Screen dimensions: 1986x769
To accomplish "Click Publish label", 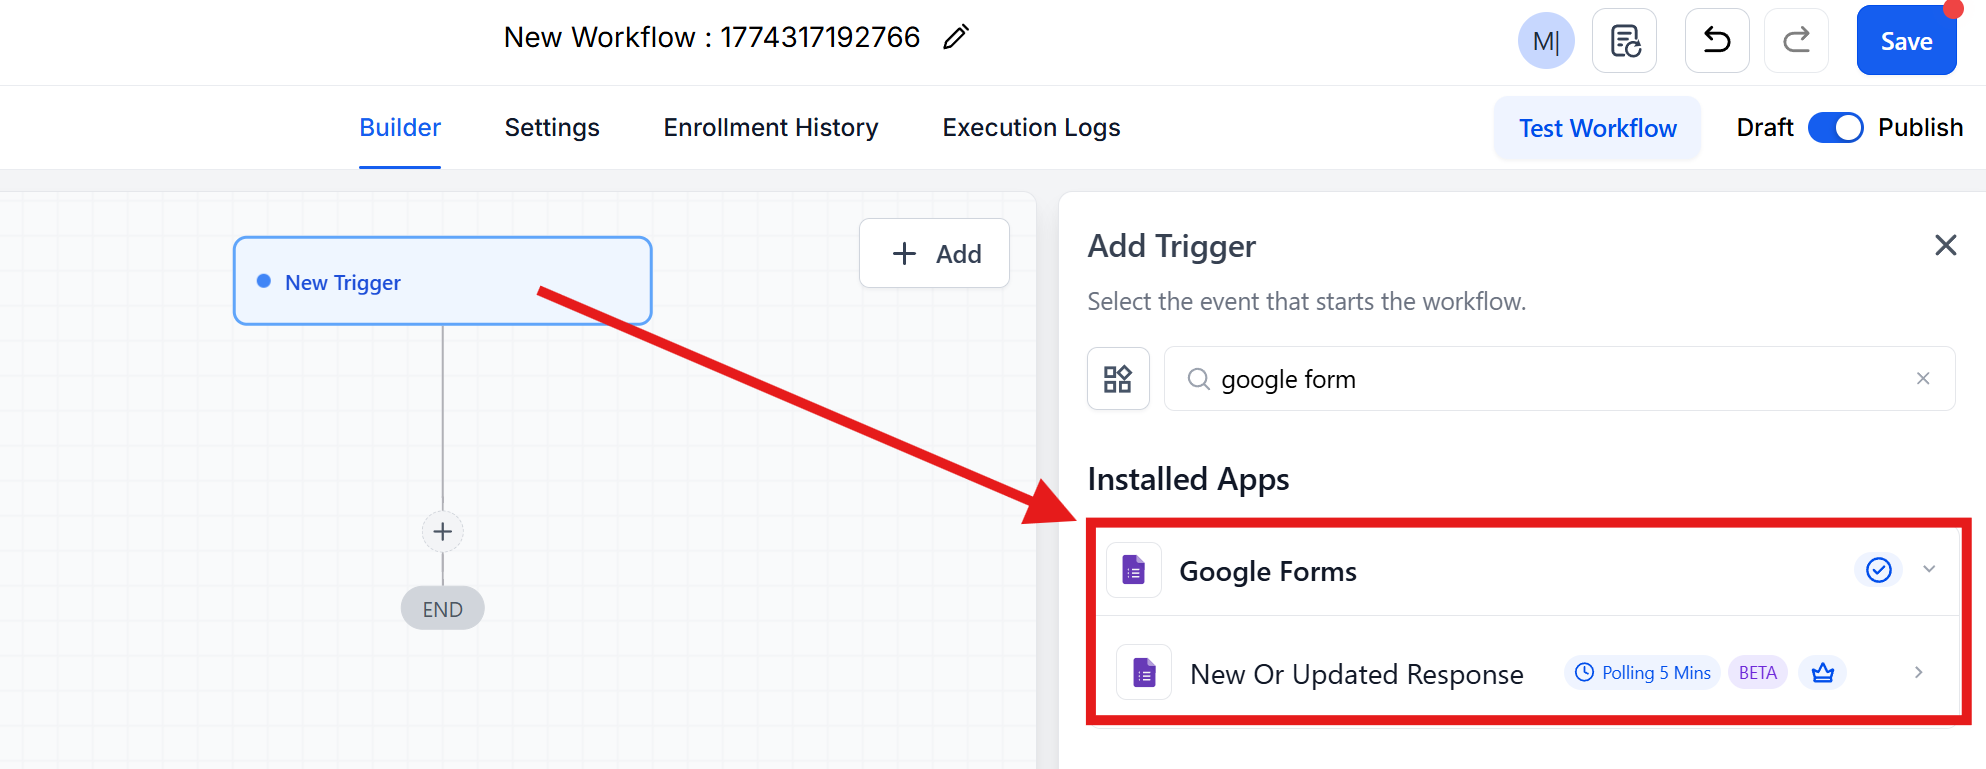I will [1920, 128].
